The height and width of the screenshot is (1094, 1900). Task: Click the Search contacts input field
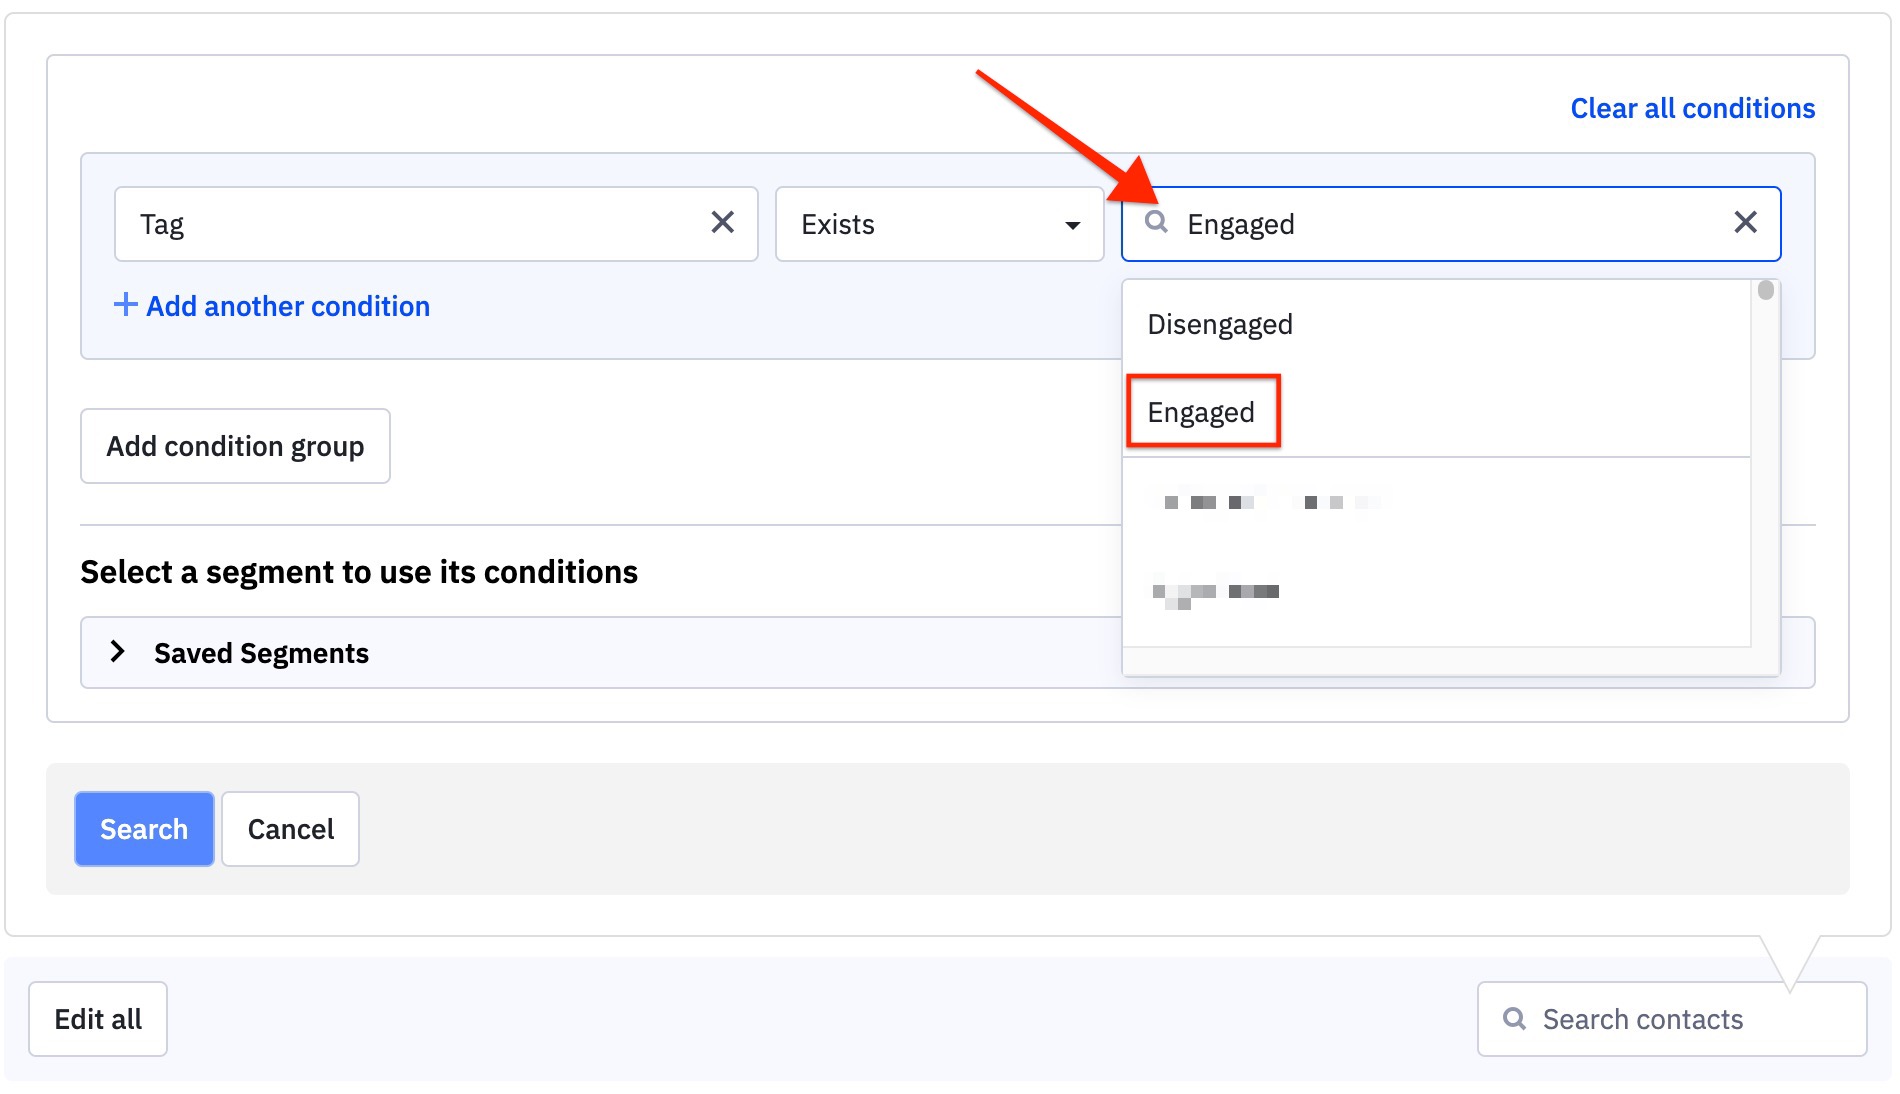[x=1672, y=1019]
